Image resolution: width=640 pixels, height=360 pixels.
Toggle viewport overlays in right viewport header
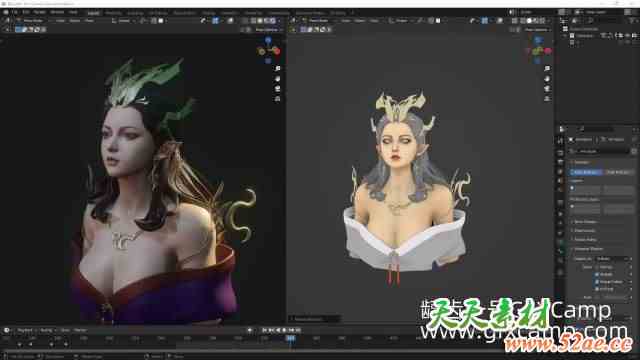pyautogui.click(x=500, y=20)
